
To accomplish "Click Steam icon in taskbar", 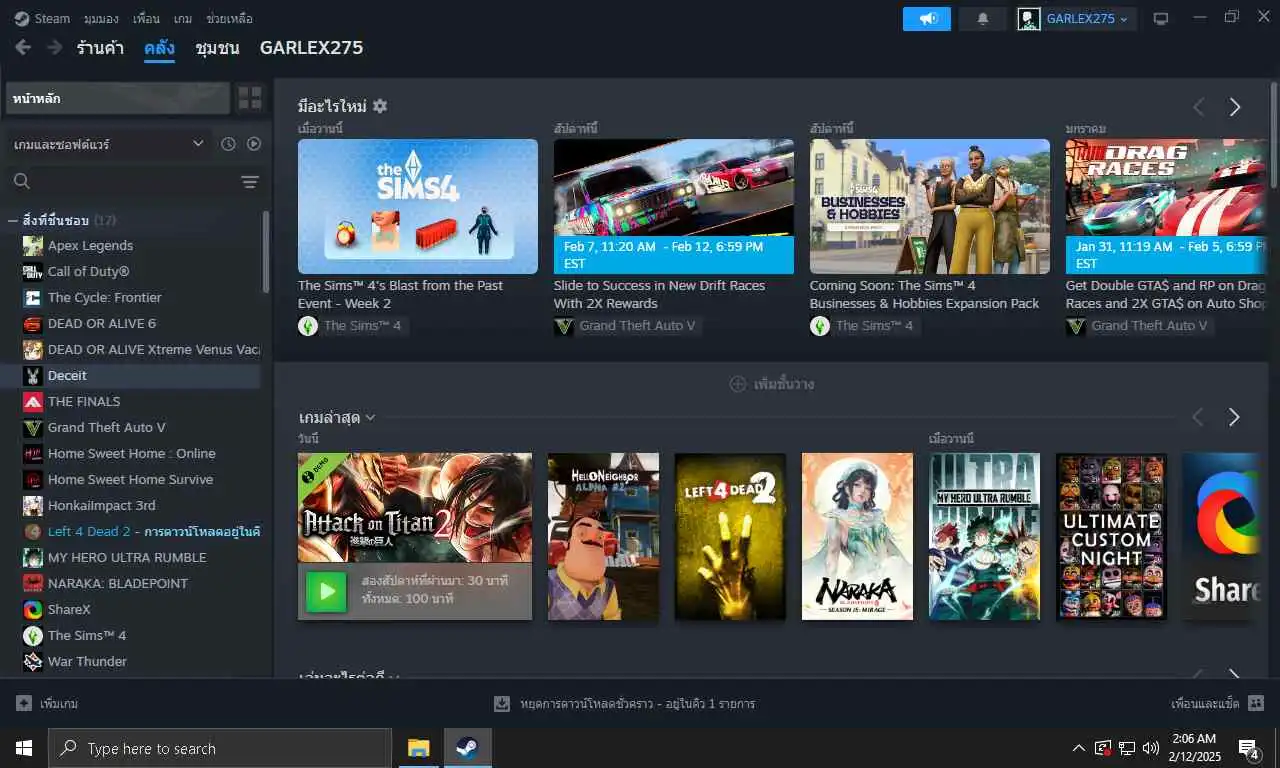I will point(467,748).
